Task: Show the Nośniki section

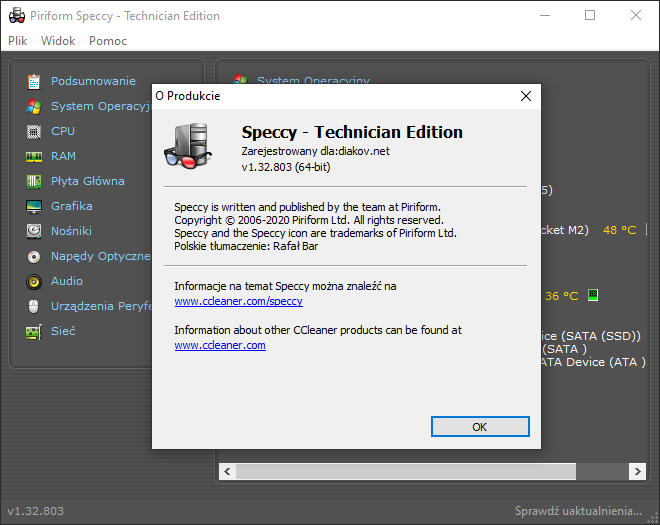Action: (x=71, y=231)
